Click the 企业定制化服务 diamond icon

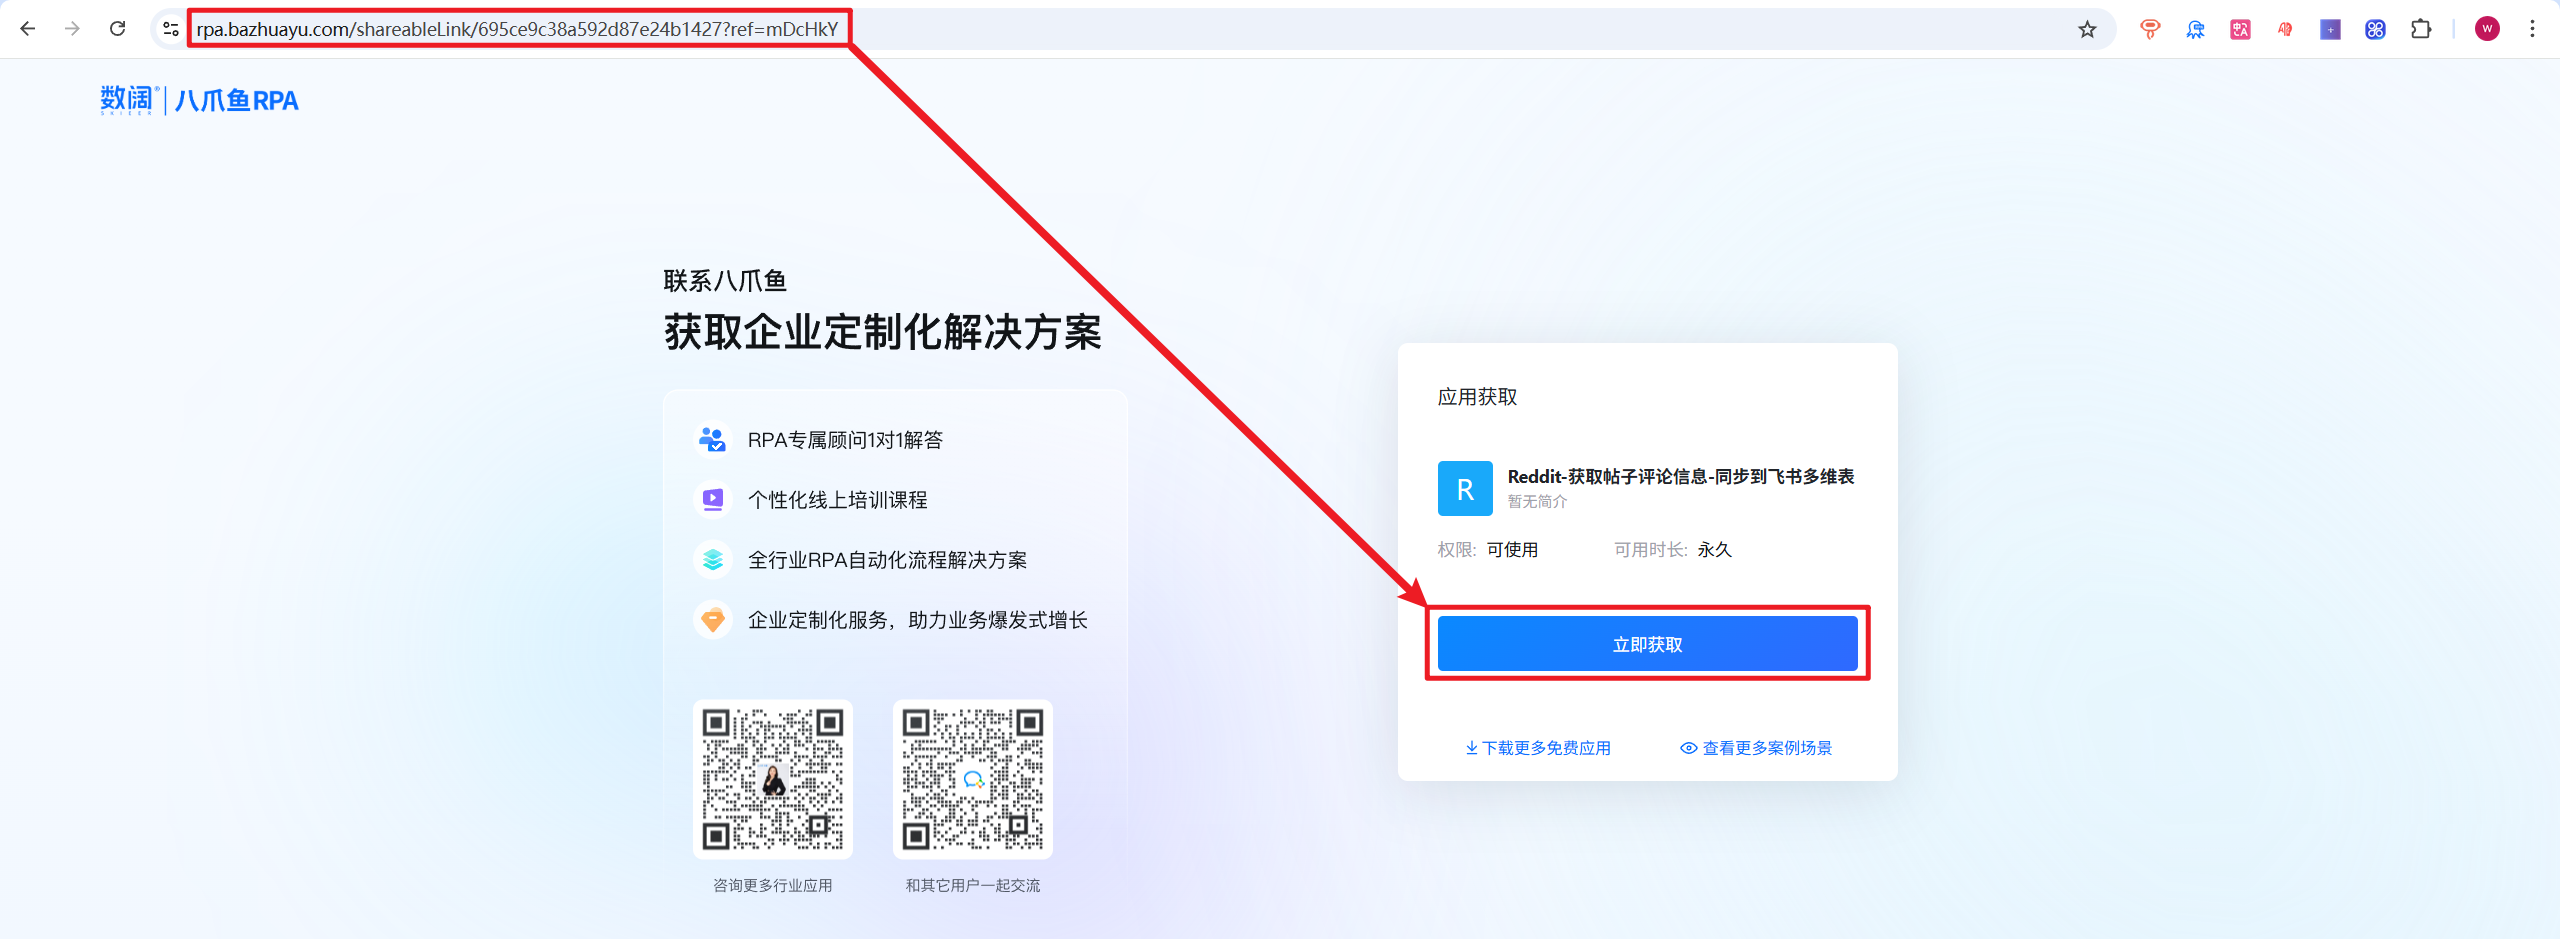click(712, 620)
